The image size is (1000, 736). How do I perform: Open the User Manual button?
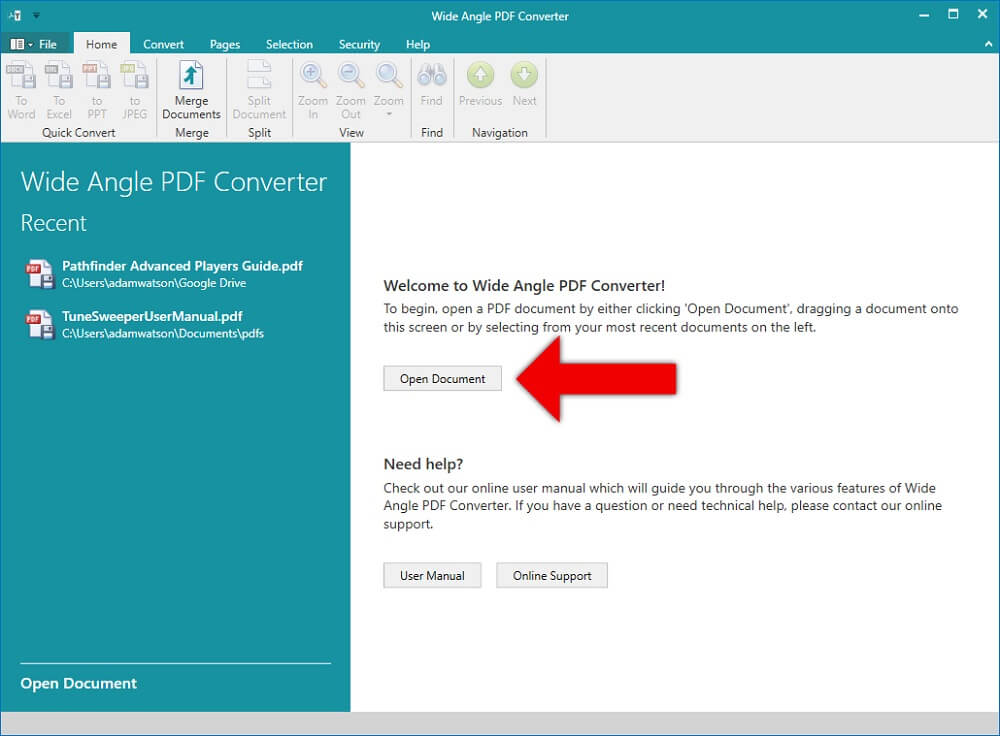[x=432, y=576]
